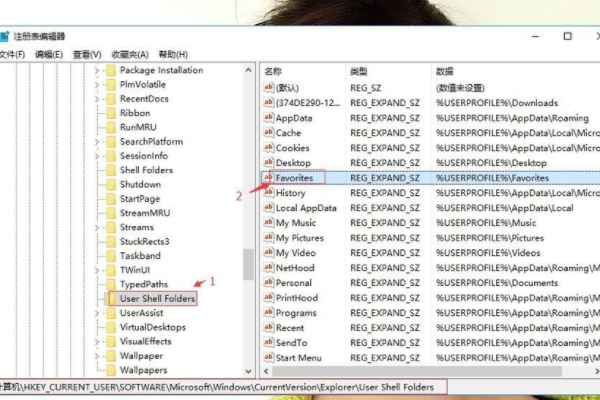Expand the Package Installation key

tap(98, 71)
